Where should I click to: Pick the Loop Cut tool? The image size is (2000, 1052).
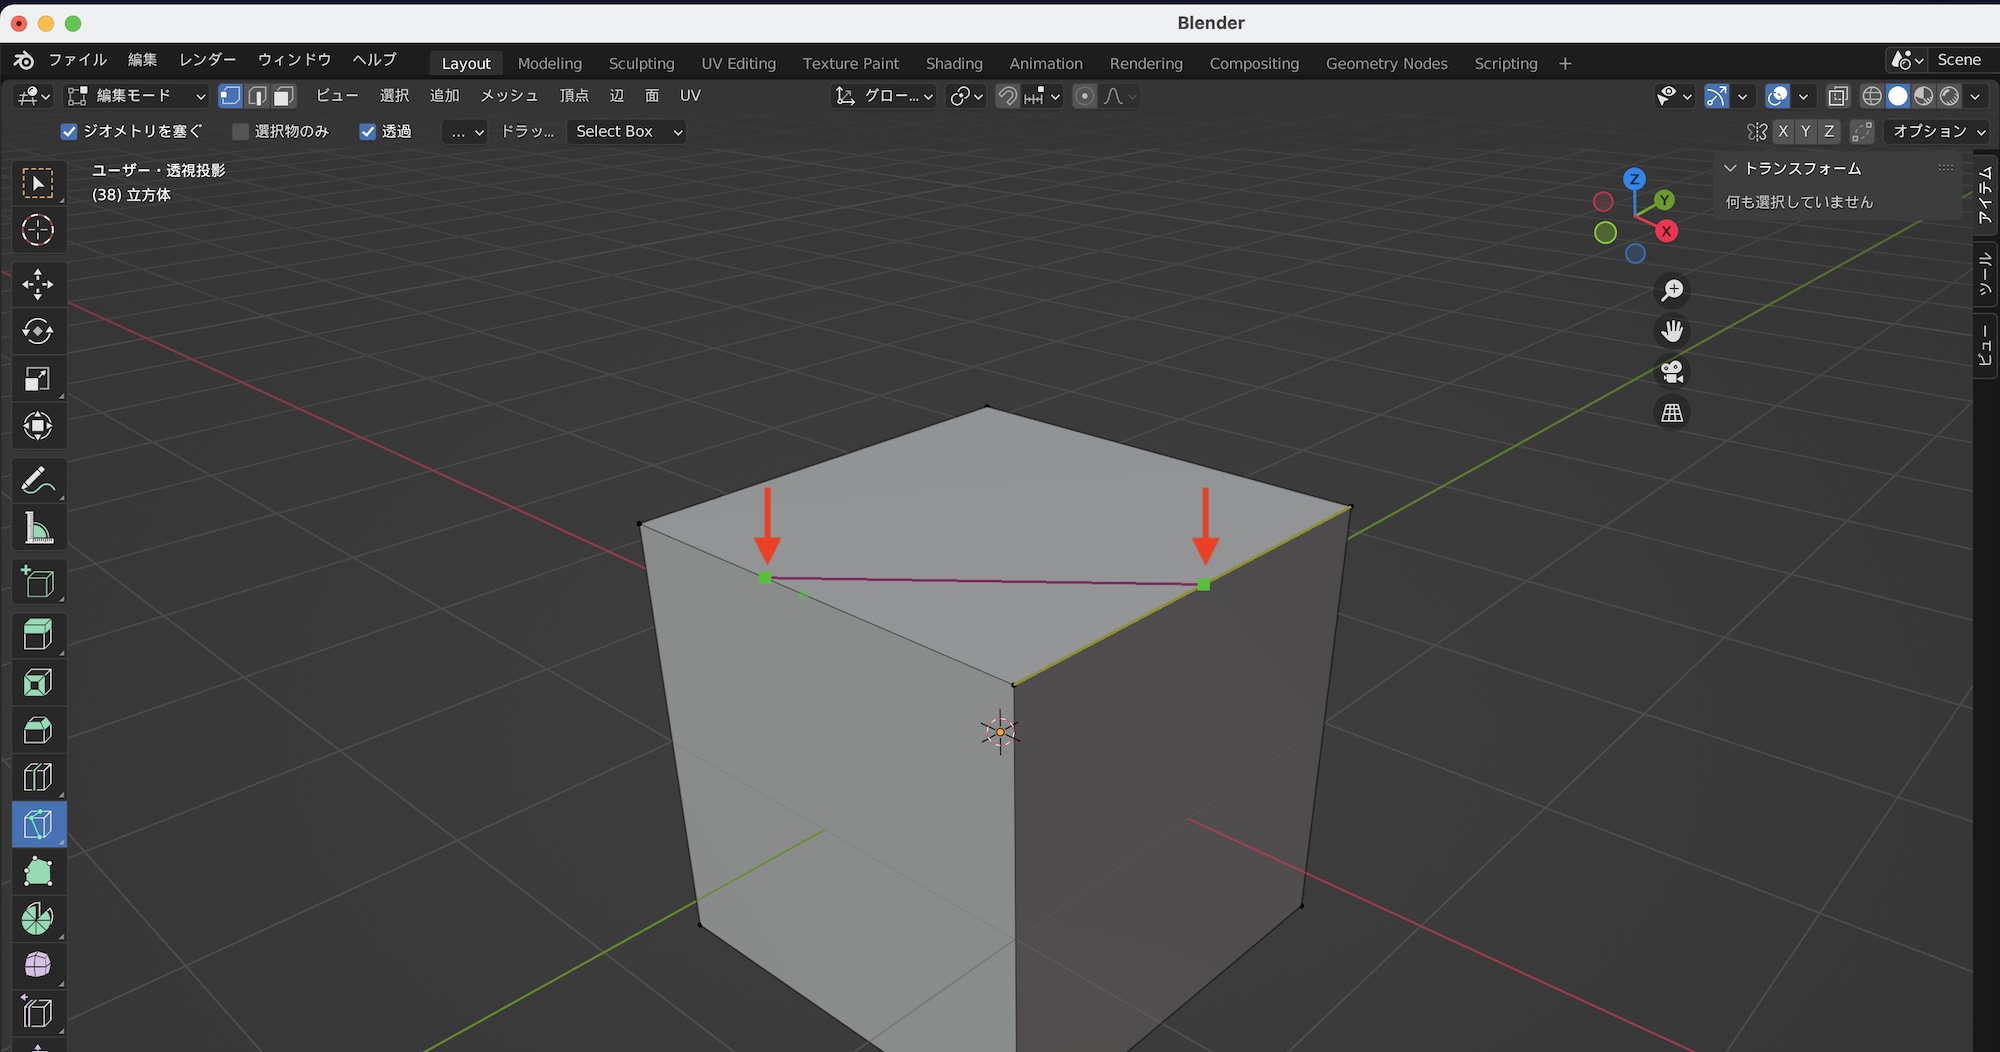pos(38,777)
